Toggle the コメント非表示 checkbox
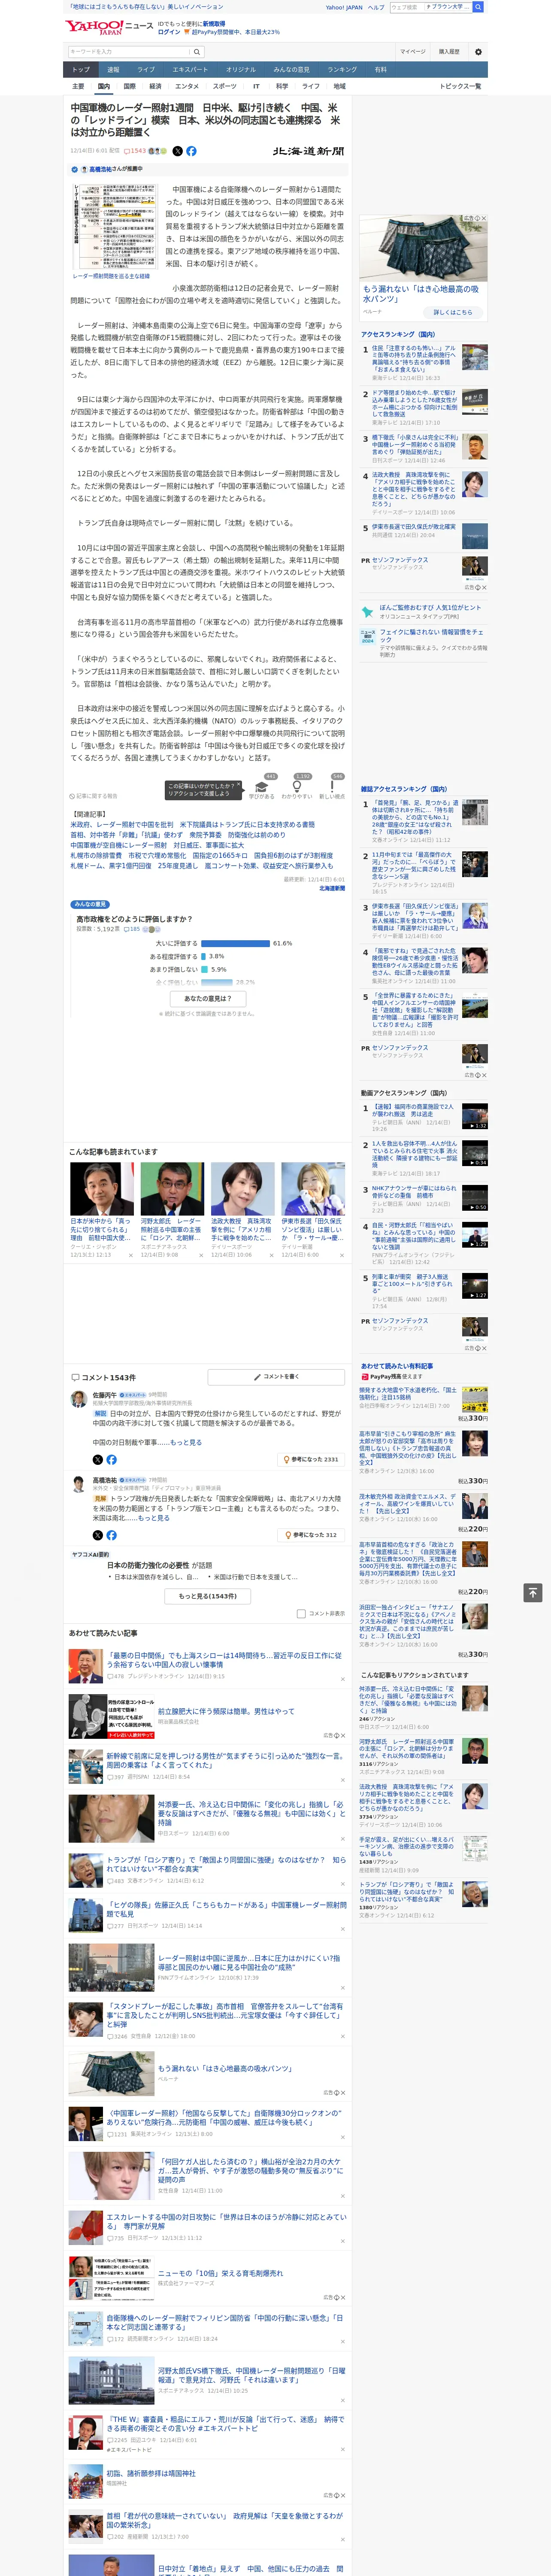Image resolution: width=551 pixels, height=2576 pixels. 301,1613
